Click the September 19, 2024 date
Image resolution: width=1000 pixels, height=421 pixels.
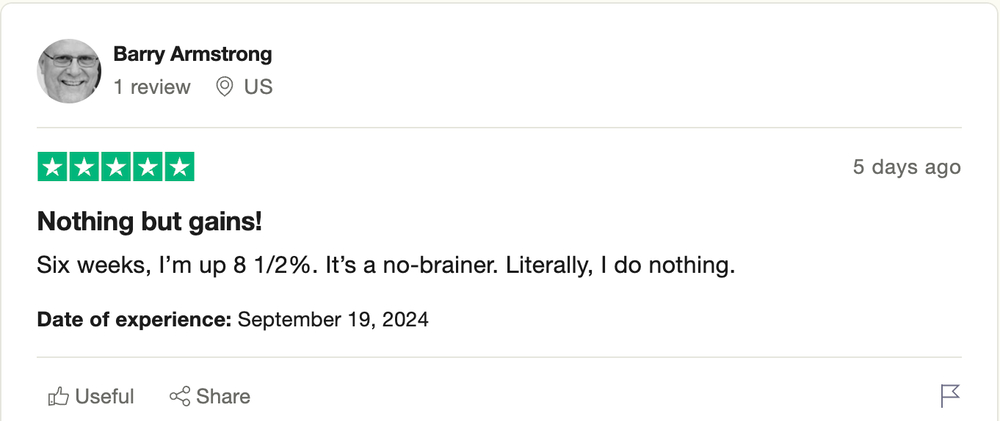[333, 319]
